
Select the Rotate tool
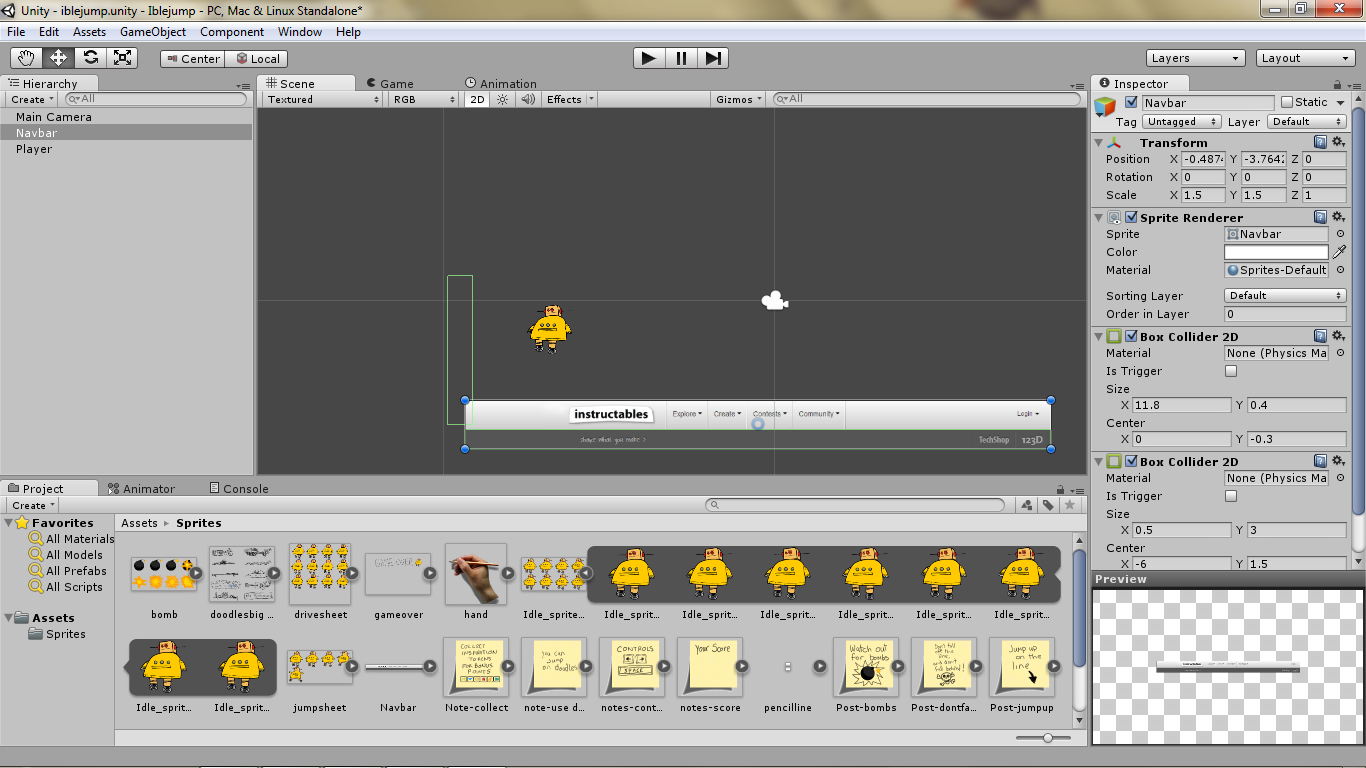pos(91,58)
